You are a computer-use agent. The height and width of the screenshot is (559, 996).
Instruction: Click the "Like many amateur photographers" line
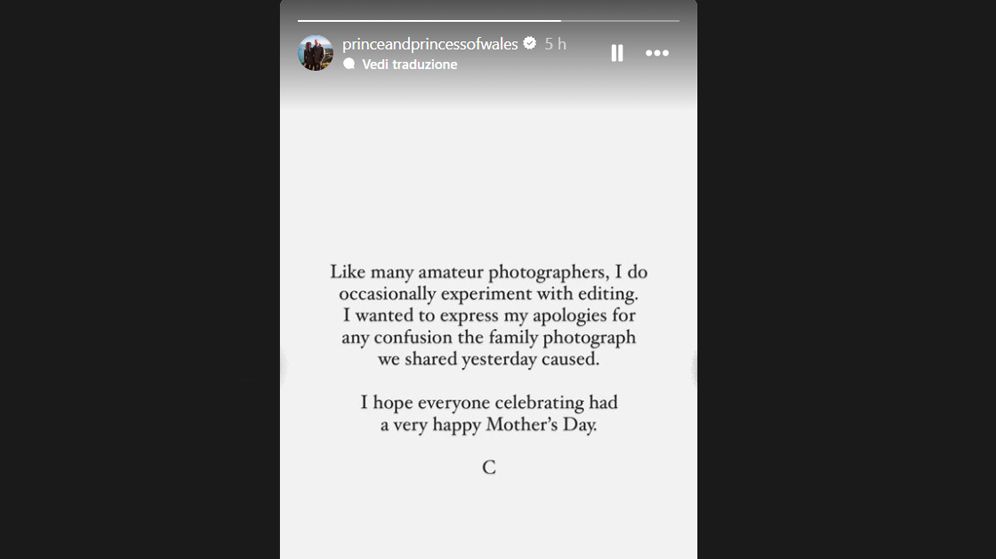pos(489,272)
